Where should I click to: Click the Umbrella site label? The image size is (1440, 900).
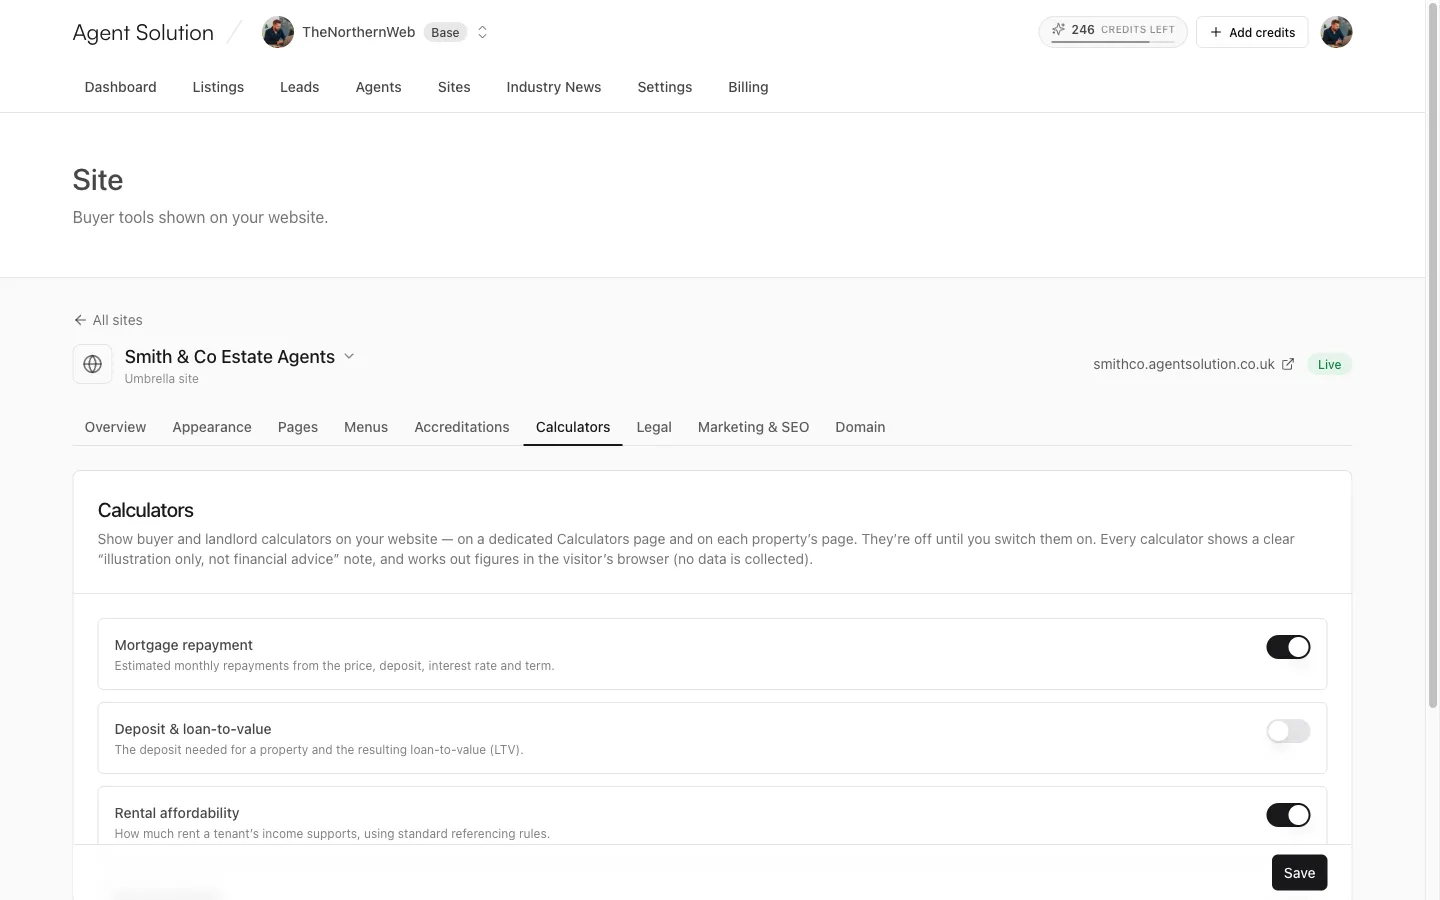point(162,379)
